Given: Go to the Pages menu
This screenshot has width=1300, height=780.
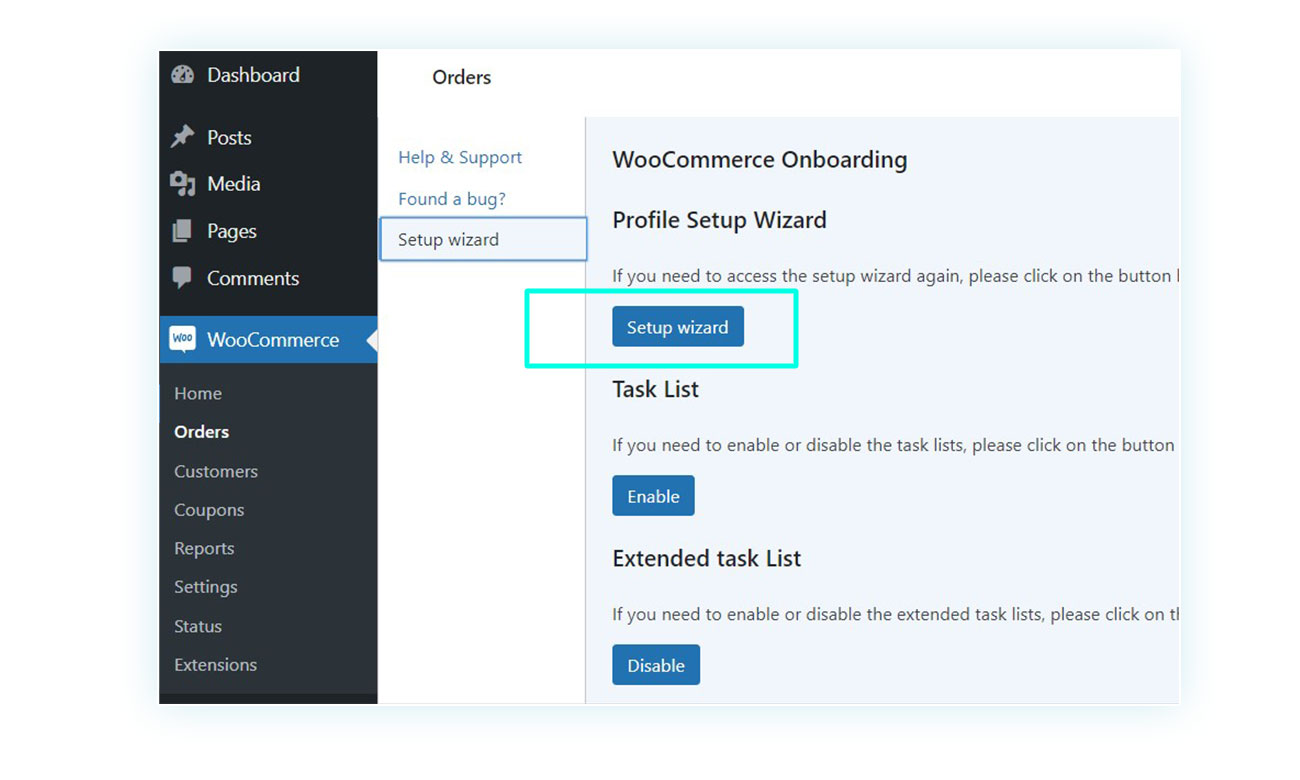Looking at the screenshot, I should click(232, 231).
